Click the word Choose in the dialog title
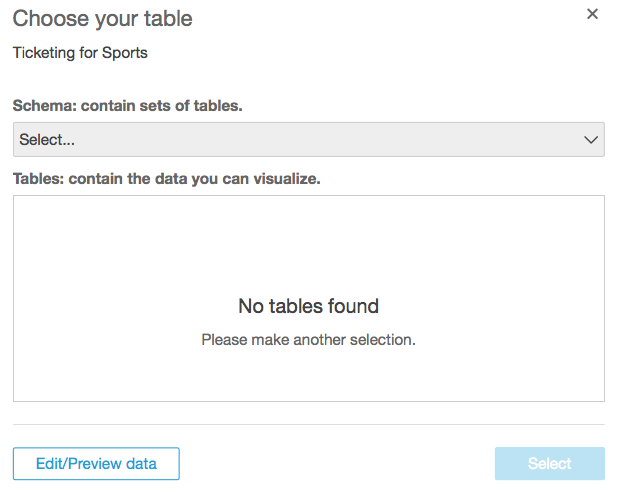 click(44, 18)
